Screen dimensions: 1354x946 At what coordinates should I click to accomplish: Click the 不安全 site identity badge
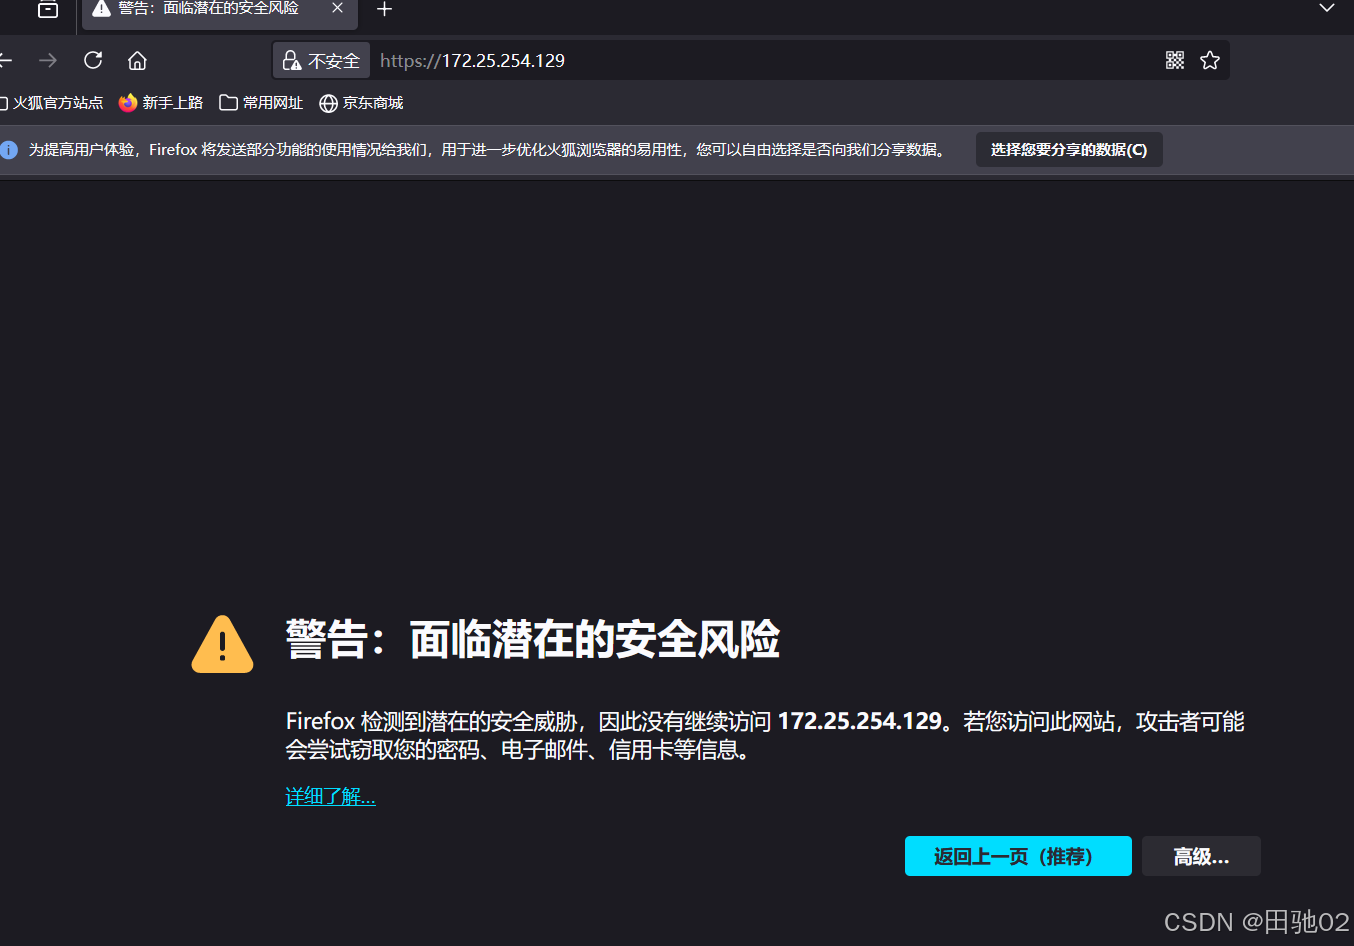[x=321, y=60]
